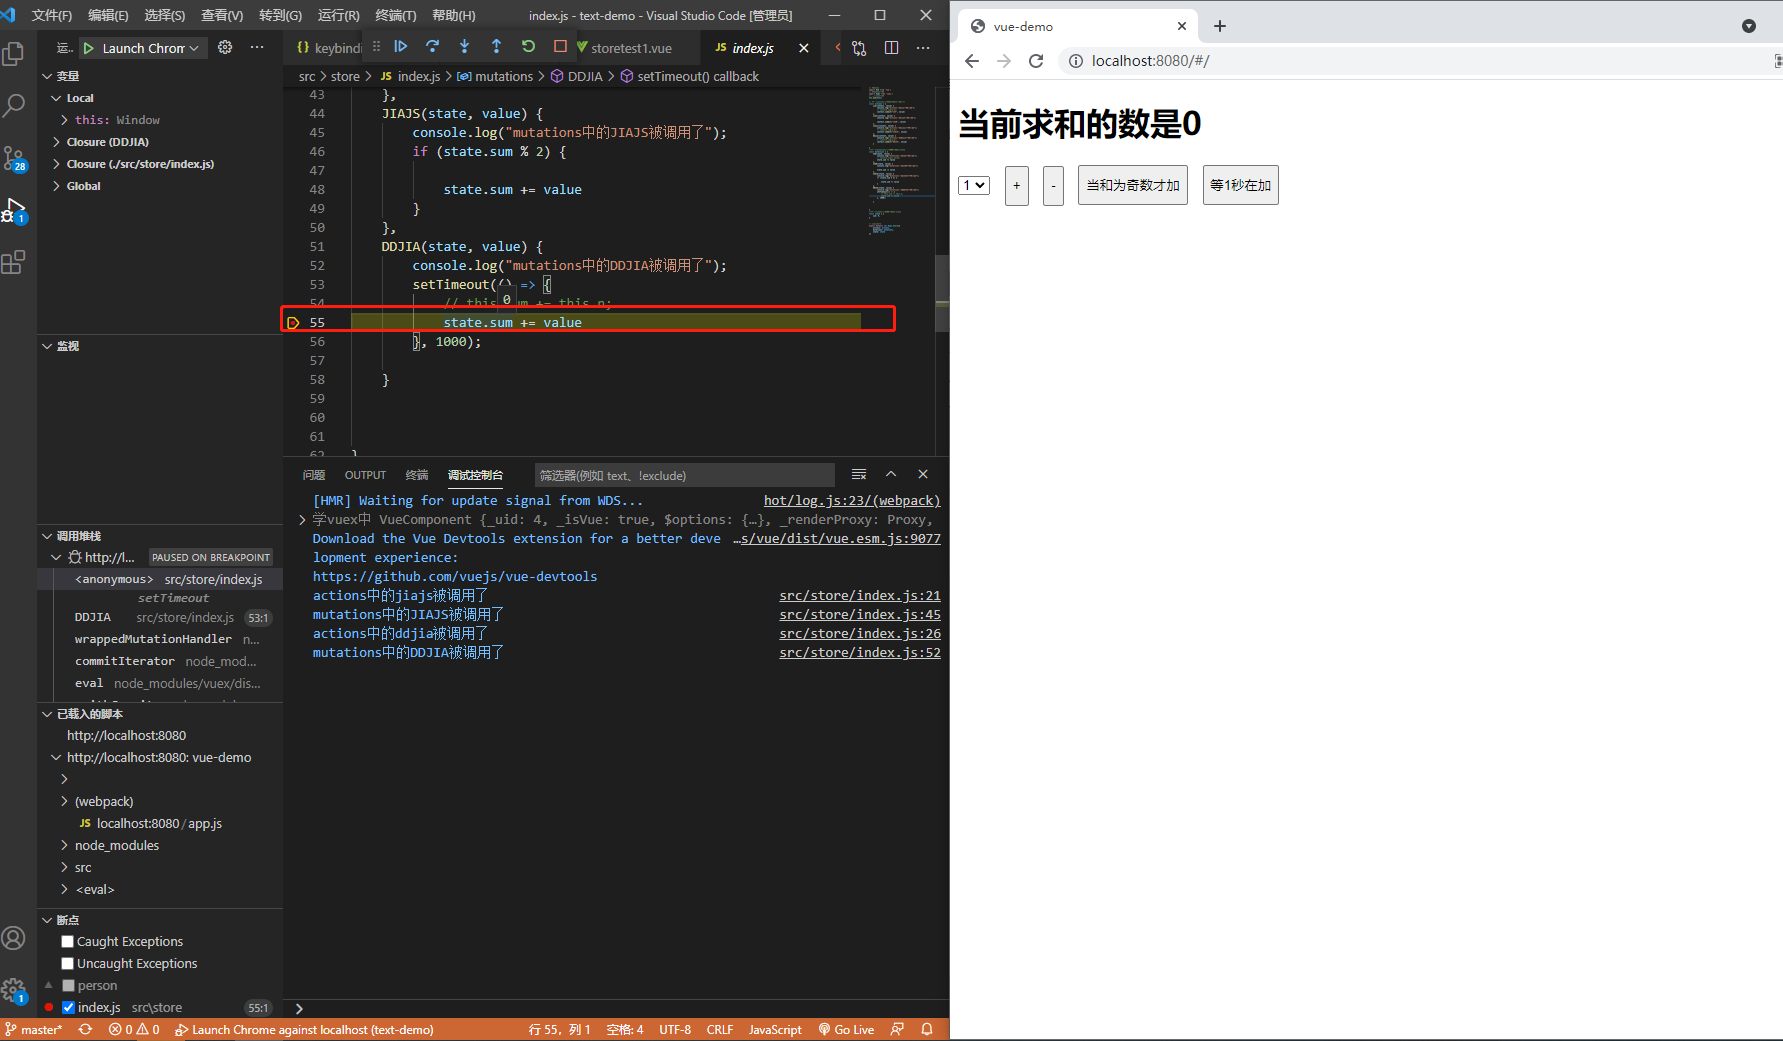Expand the node_modules loaded scripts folder
This screenshot has width=1783, height=1041.
[65, 845]
